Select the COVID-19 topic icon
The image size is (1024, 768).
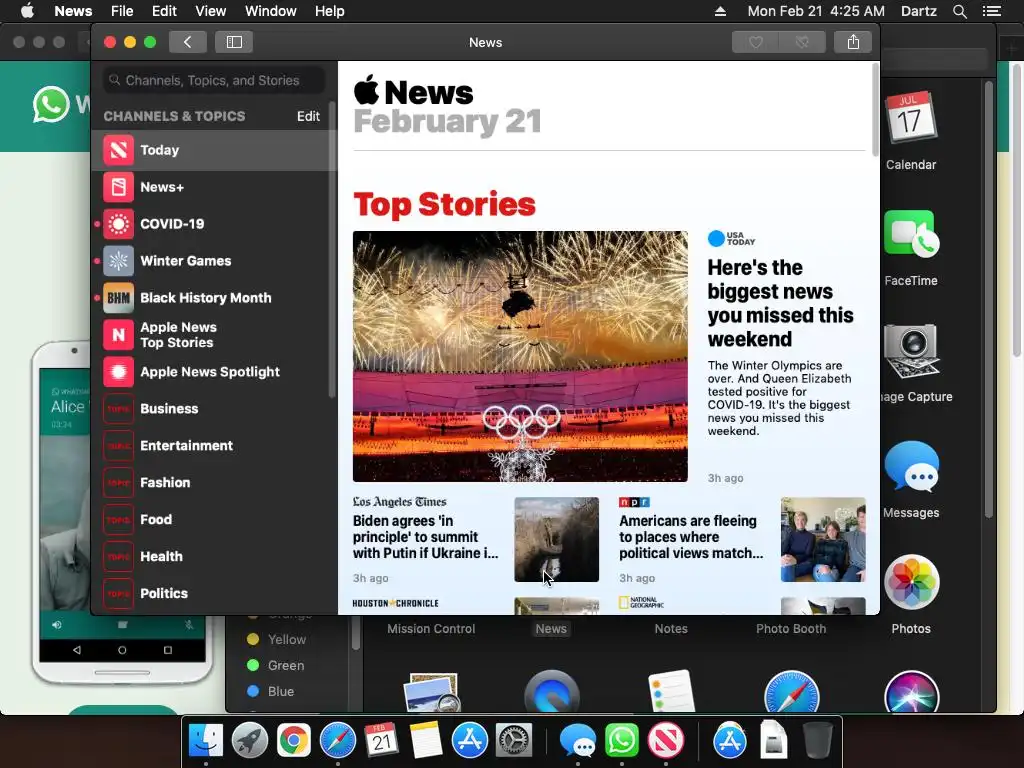pos(118,224)
